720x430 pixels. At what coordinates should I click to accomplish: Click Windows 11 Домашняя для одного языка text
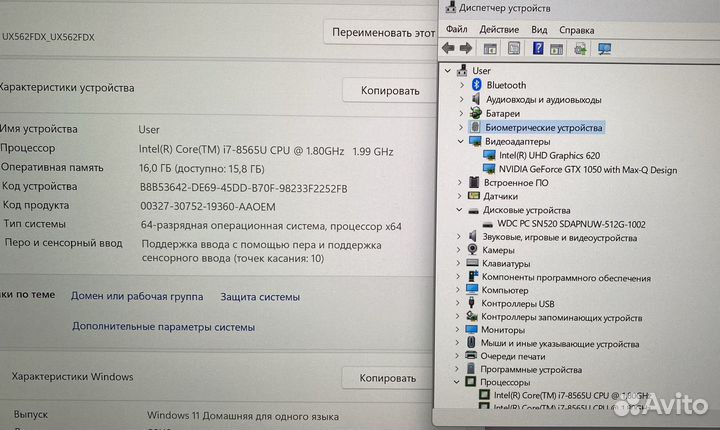[243, 416]
